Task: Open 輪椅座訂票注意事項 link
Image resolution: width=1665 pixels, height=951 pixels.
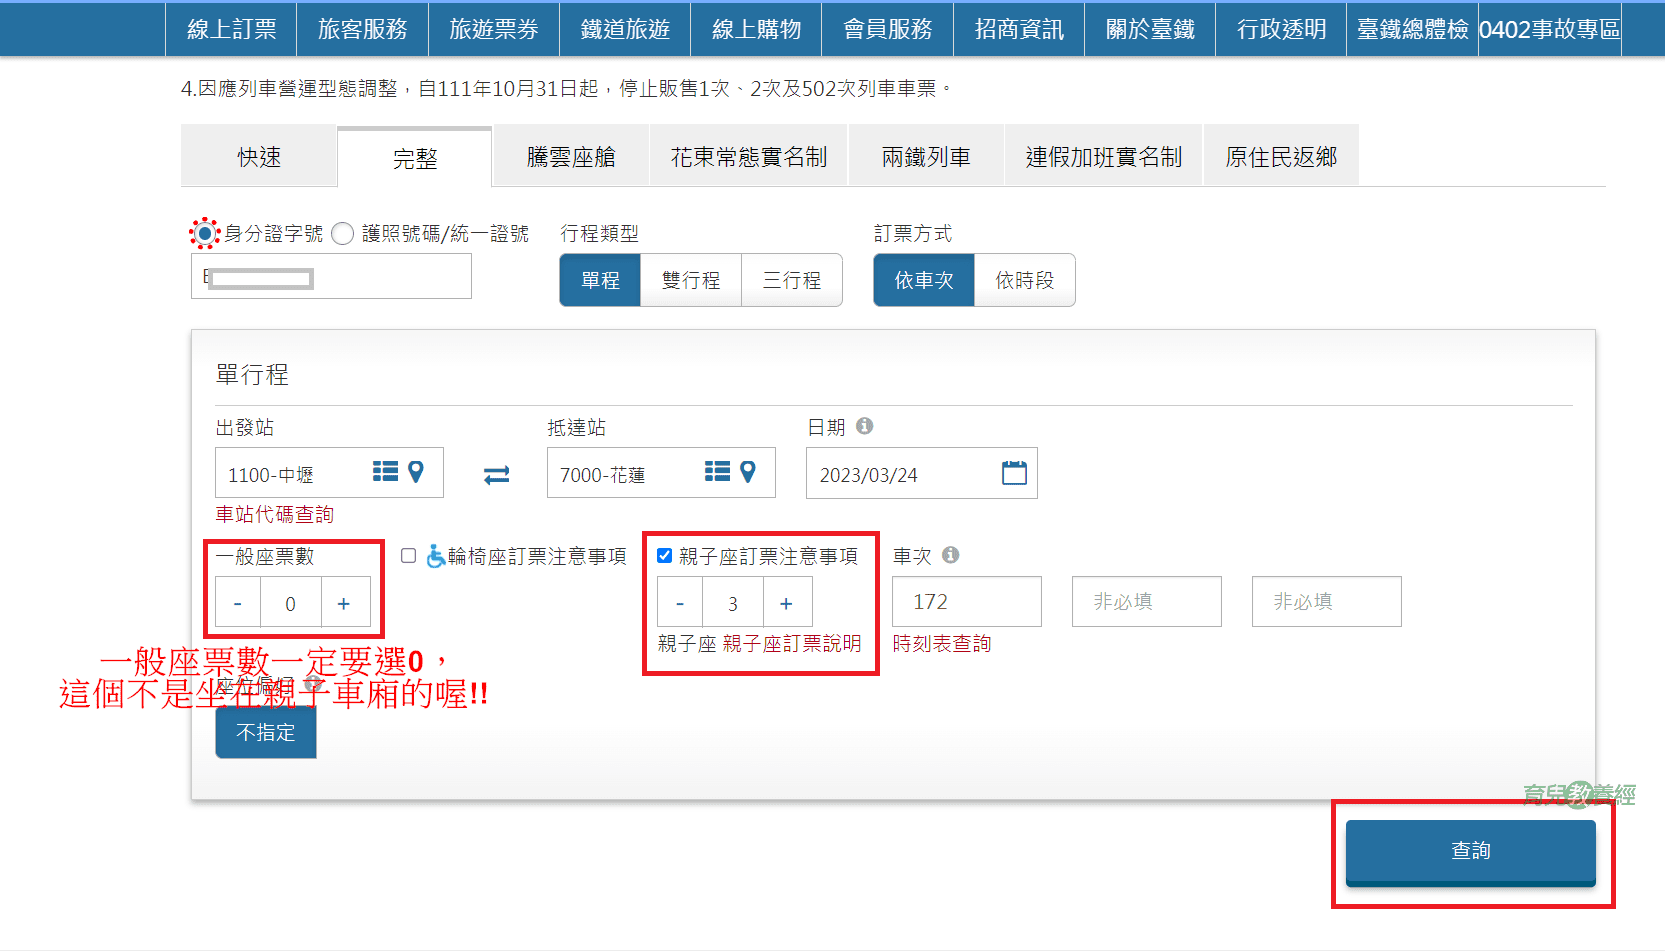Action: [537, 555]
